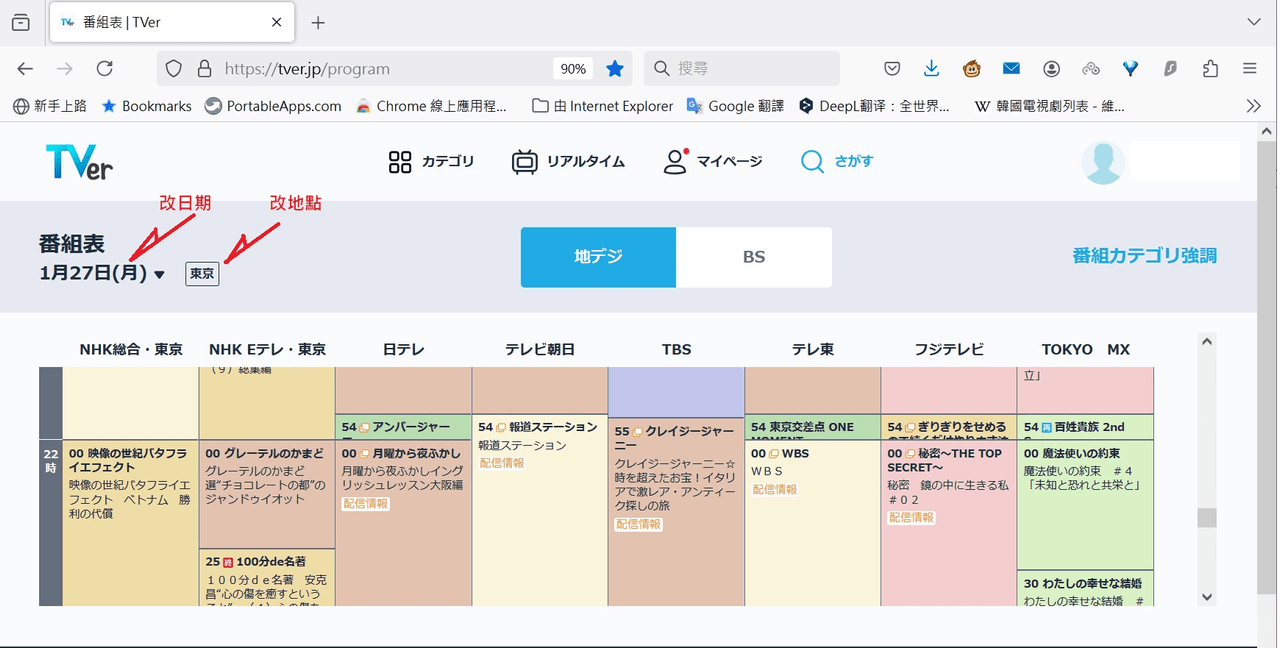Click the schedule vertical scrollbar thumb
The width and height of the screenshot is (1280, 648).
(1207, 517)
